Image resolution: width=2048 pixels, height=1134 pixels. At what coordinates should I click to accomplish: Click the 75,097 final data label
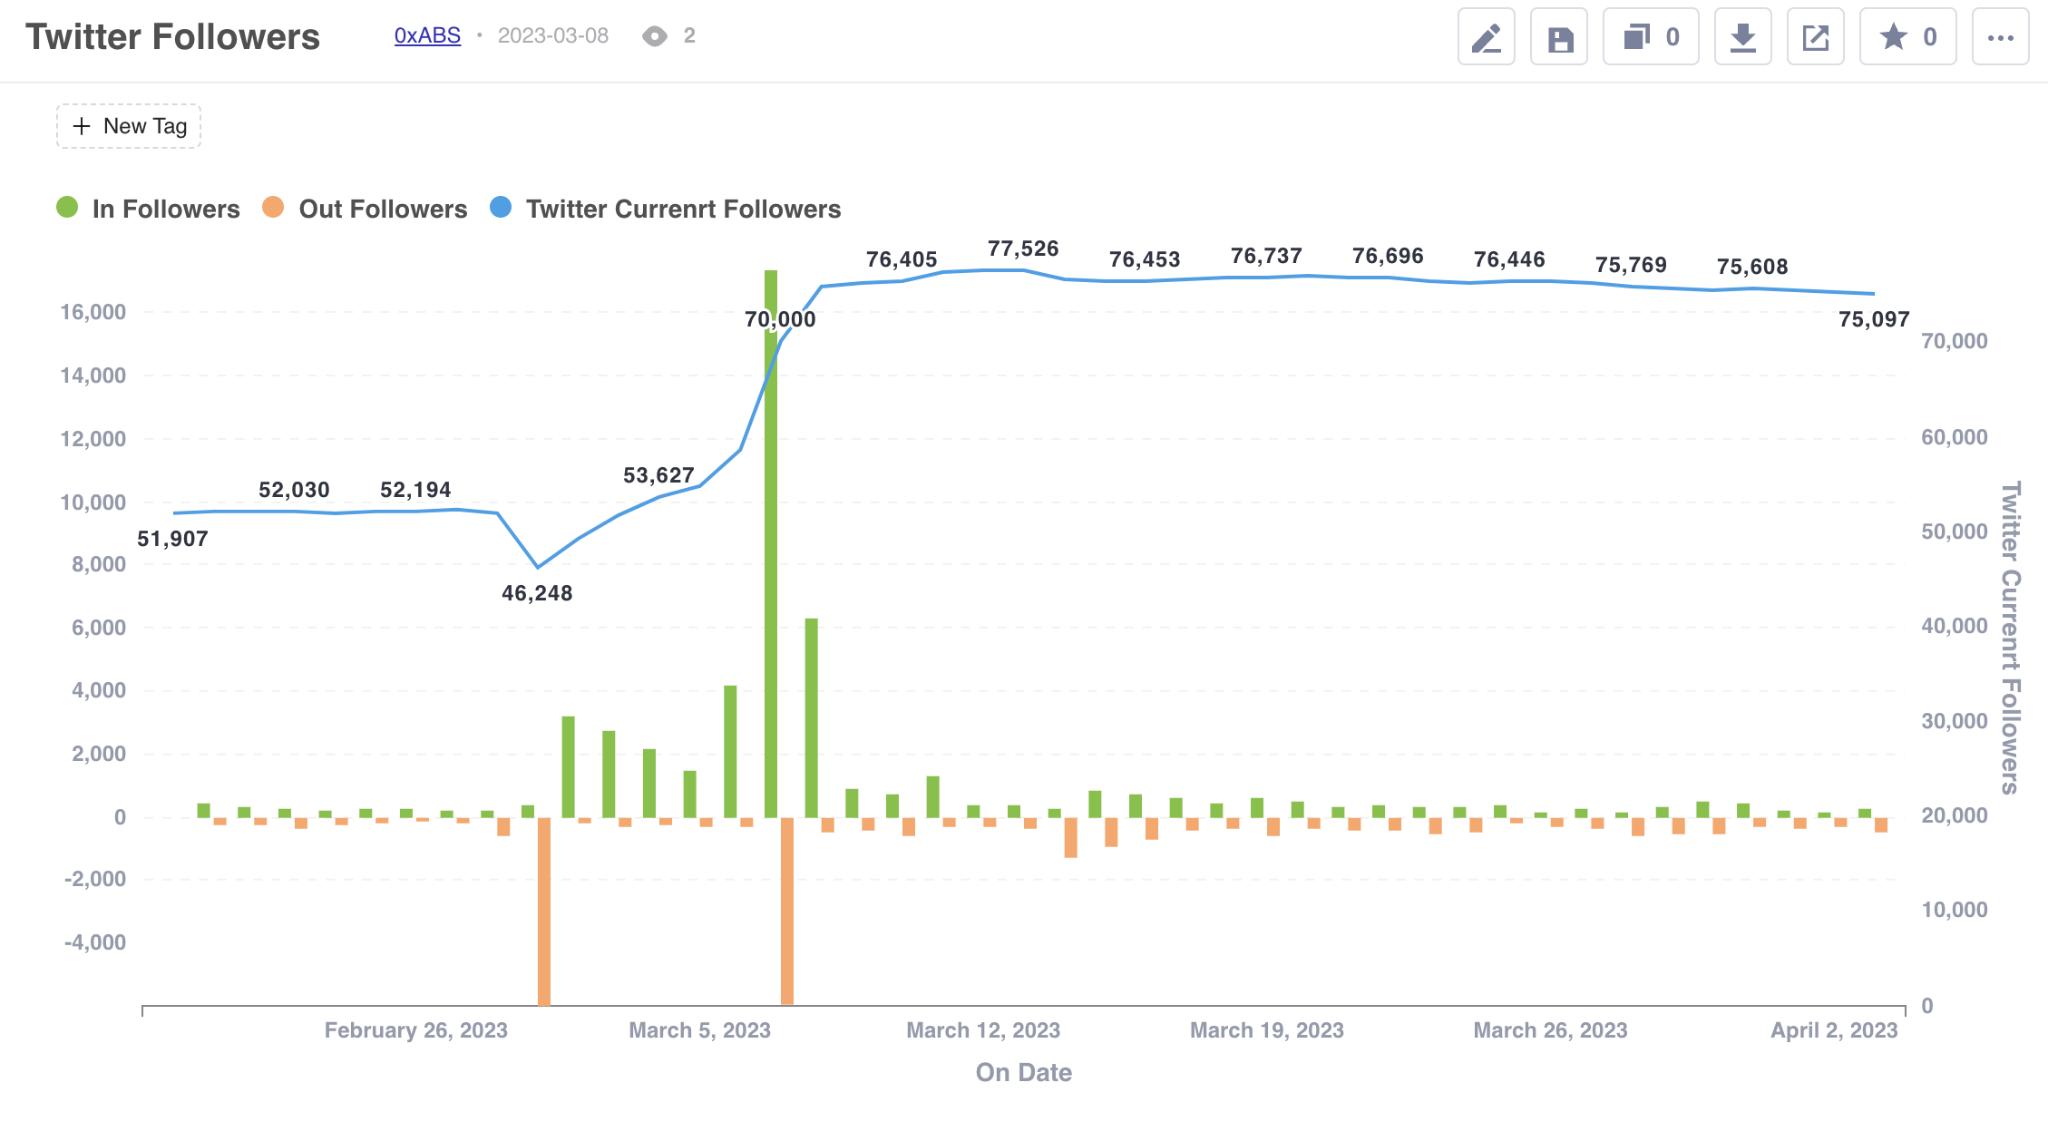[x=1874, y=320]
